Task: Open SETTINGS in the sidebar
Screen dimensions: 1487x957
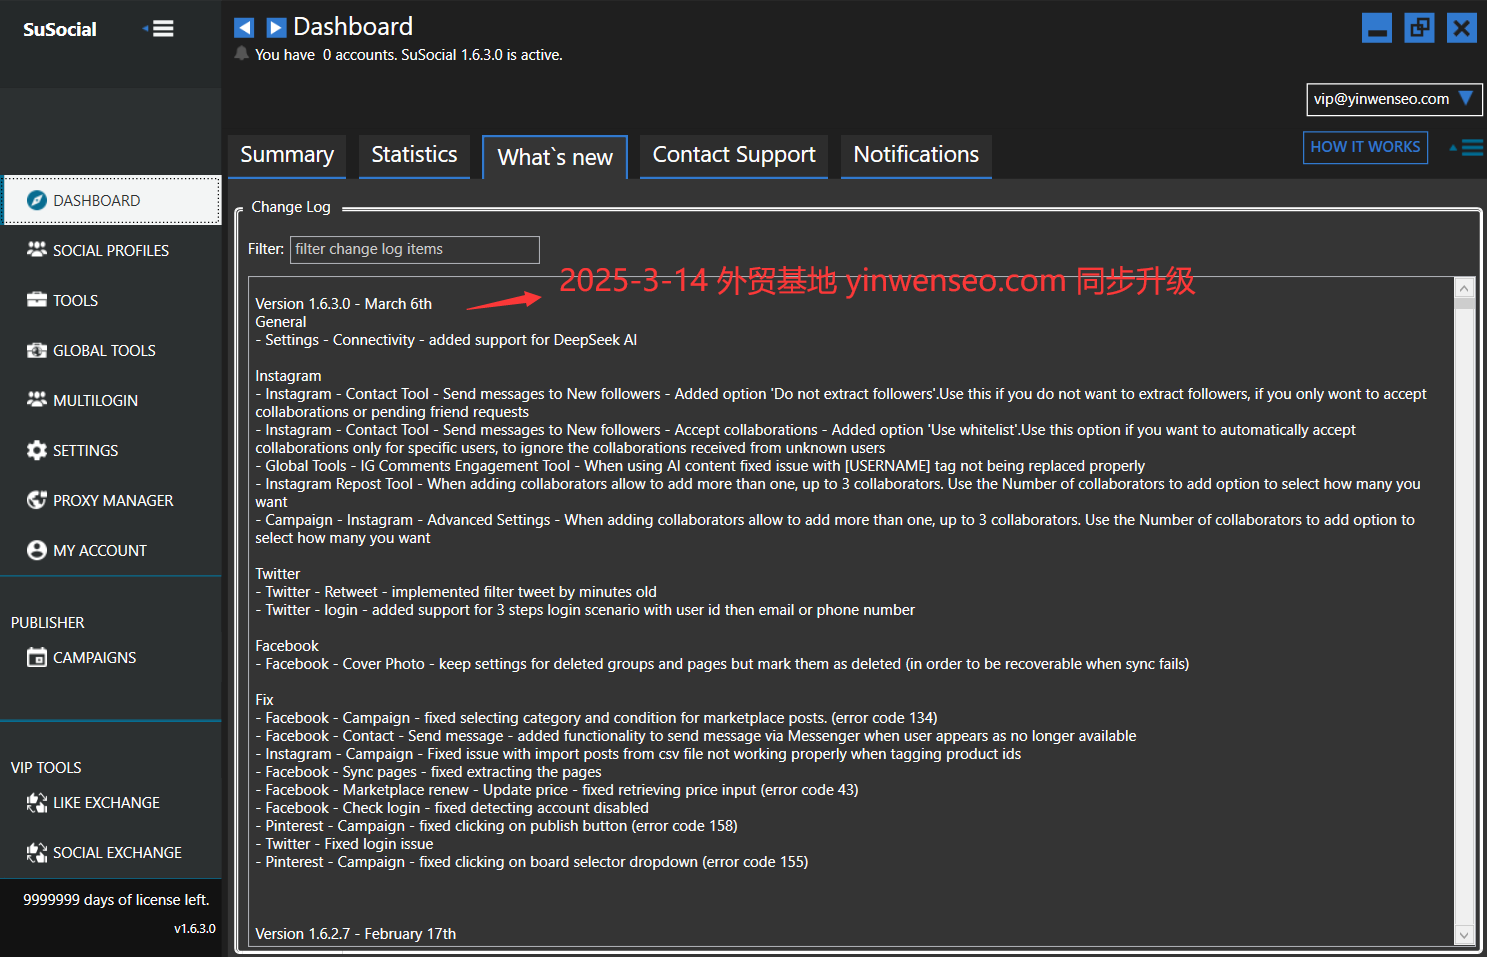Action: coord(112,450)
